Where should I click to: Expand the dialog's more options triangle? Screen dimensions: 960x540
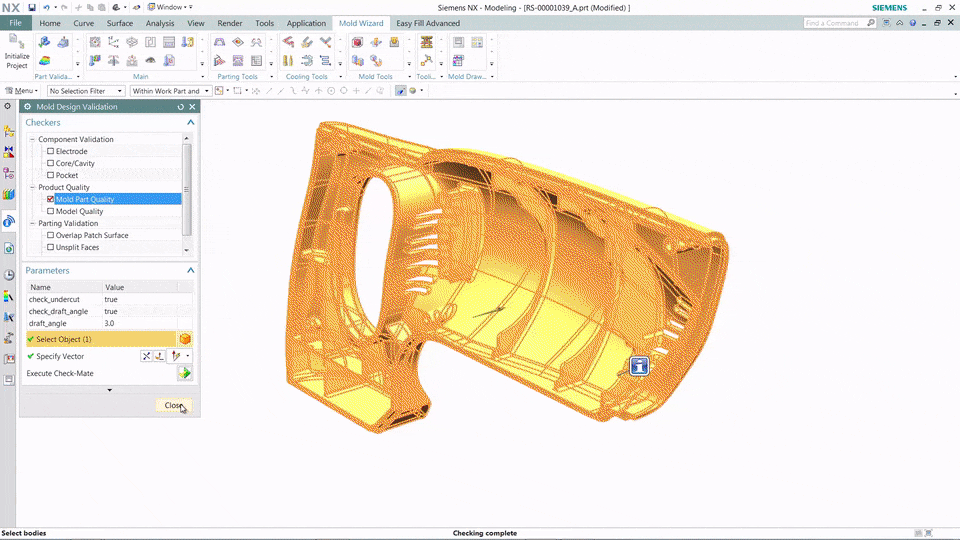point(110,390)
